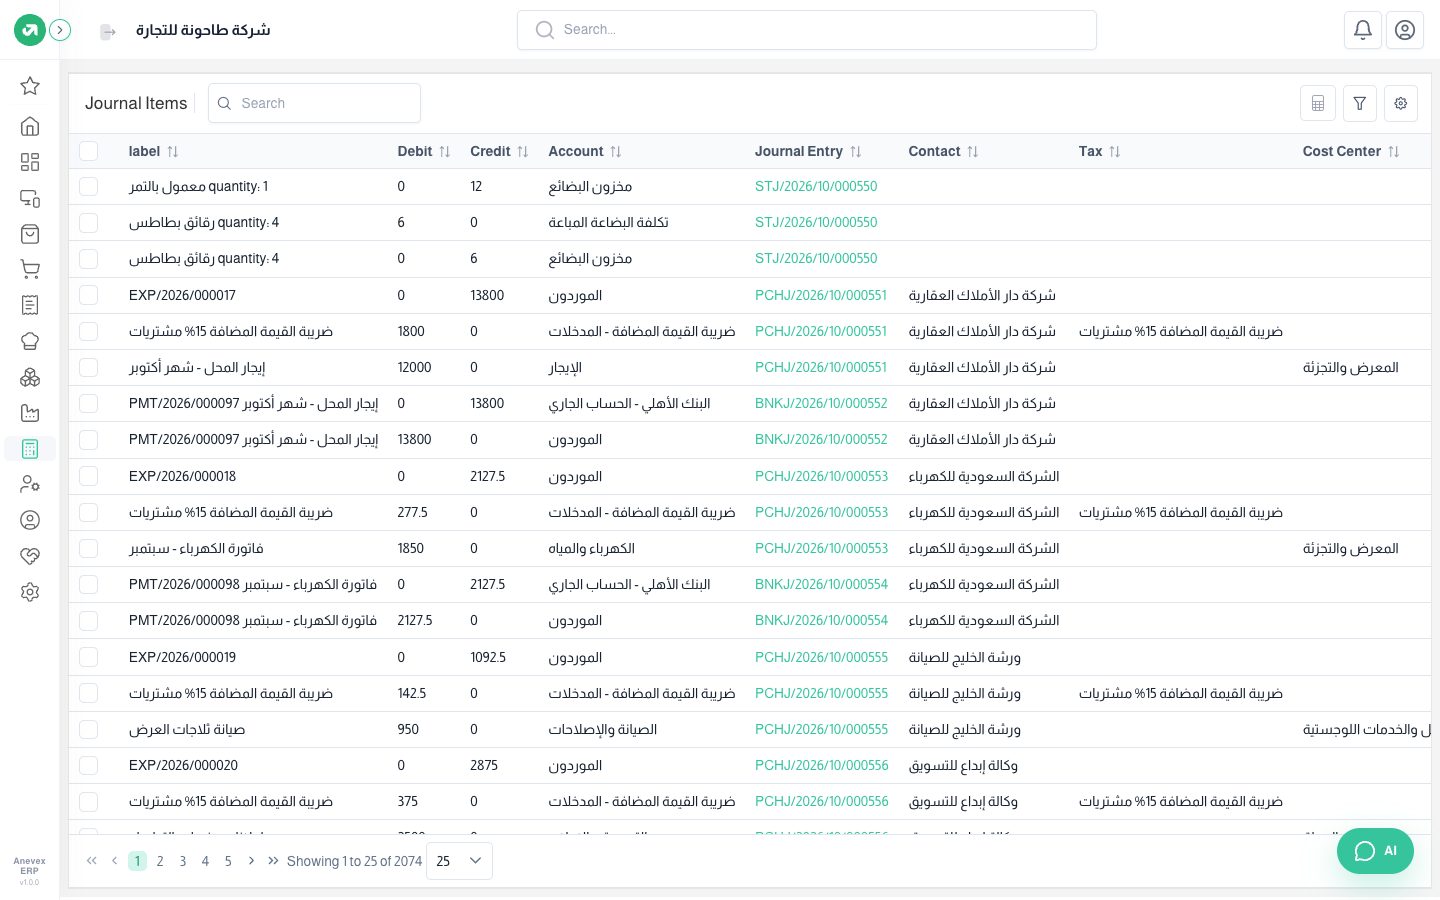
Task: Check the row for EXP/2026/000017
Action: (89, 295)
